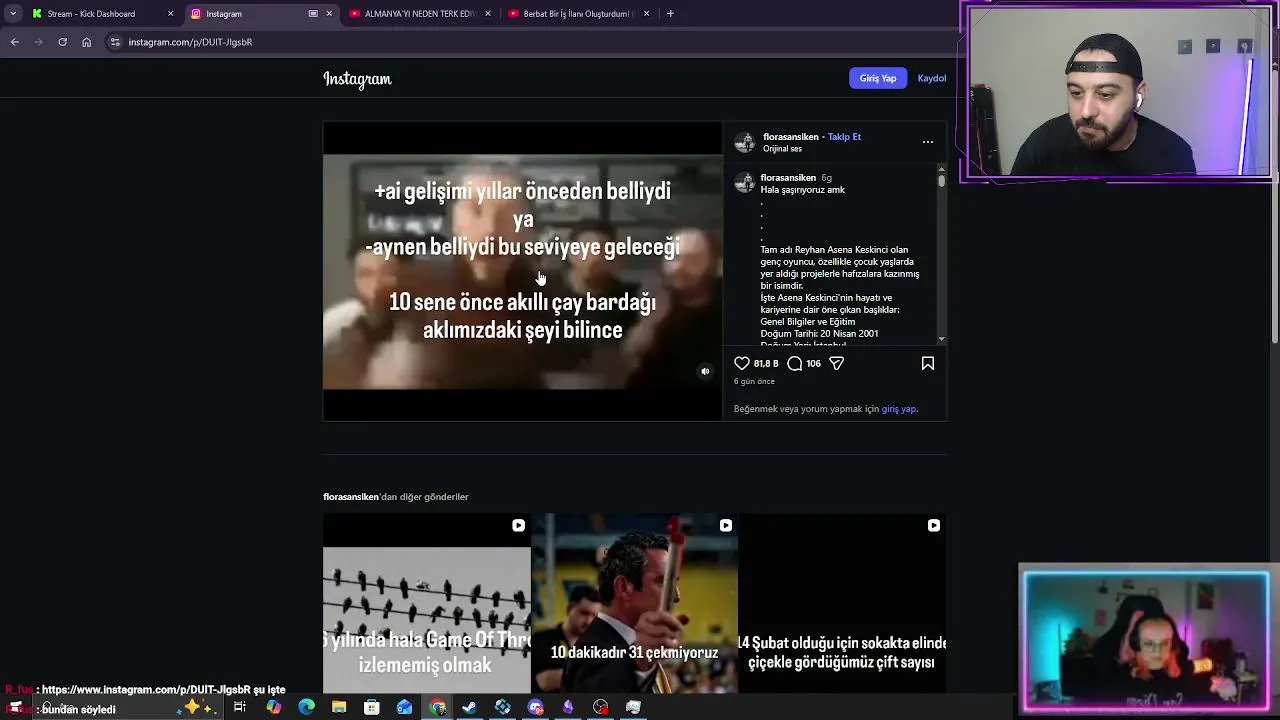Go back to previous page

tap(15, 42)
